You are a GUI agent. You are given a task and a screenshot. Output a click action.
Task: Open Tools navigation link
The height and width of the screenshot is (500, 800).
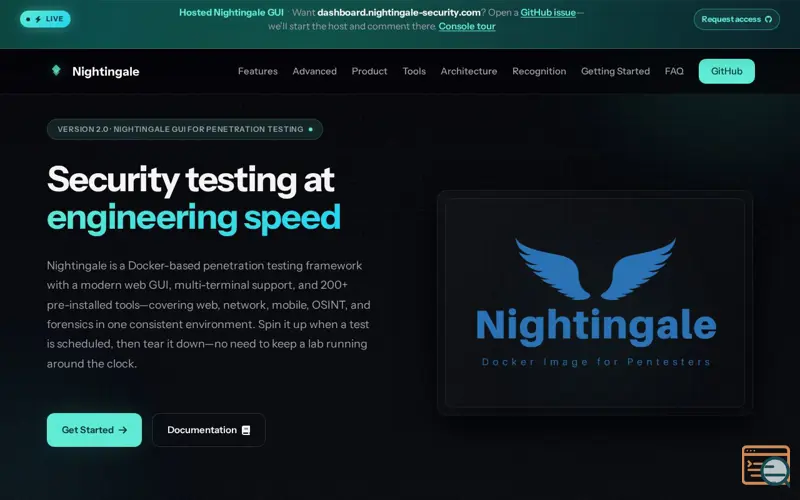[x=414, y=71]
